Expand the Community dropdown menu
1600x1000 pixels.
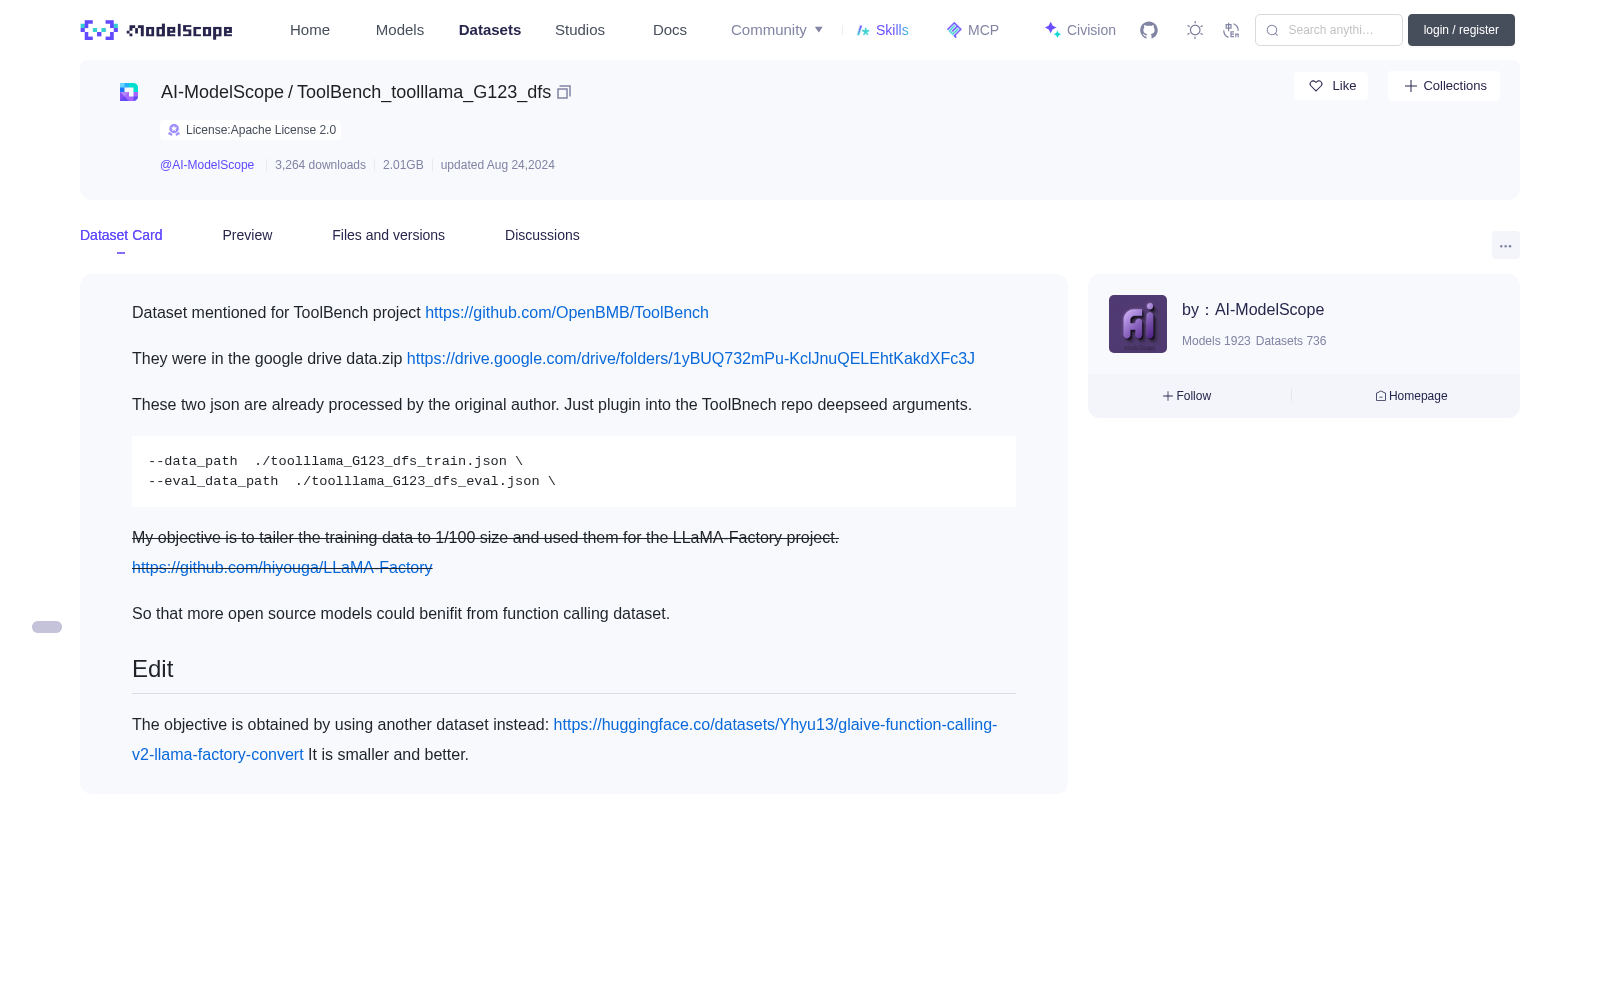pos(777,30)
